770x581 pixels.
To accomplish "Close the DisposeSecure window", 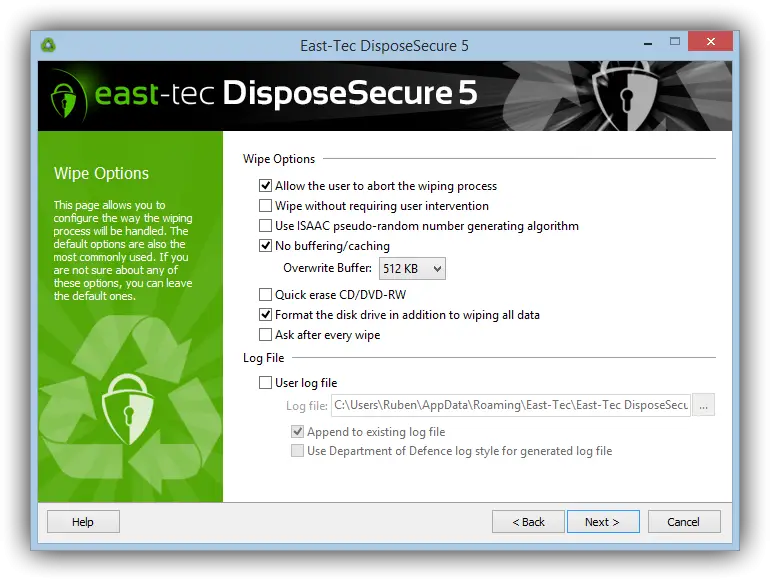I will point(711,42).
